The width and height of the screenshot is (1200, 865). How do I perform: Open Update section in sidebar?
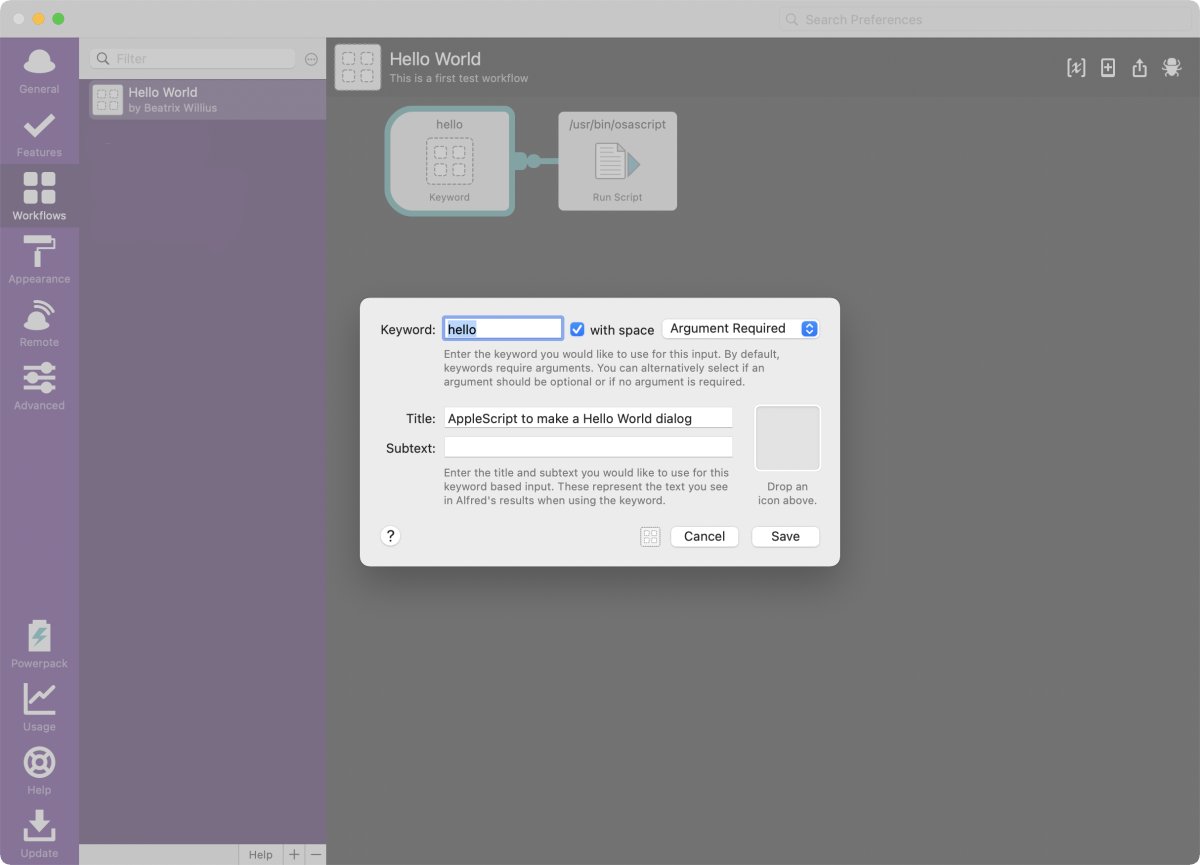point(39,835)
